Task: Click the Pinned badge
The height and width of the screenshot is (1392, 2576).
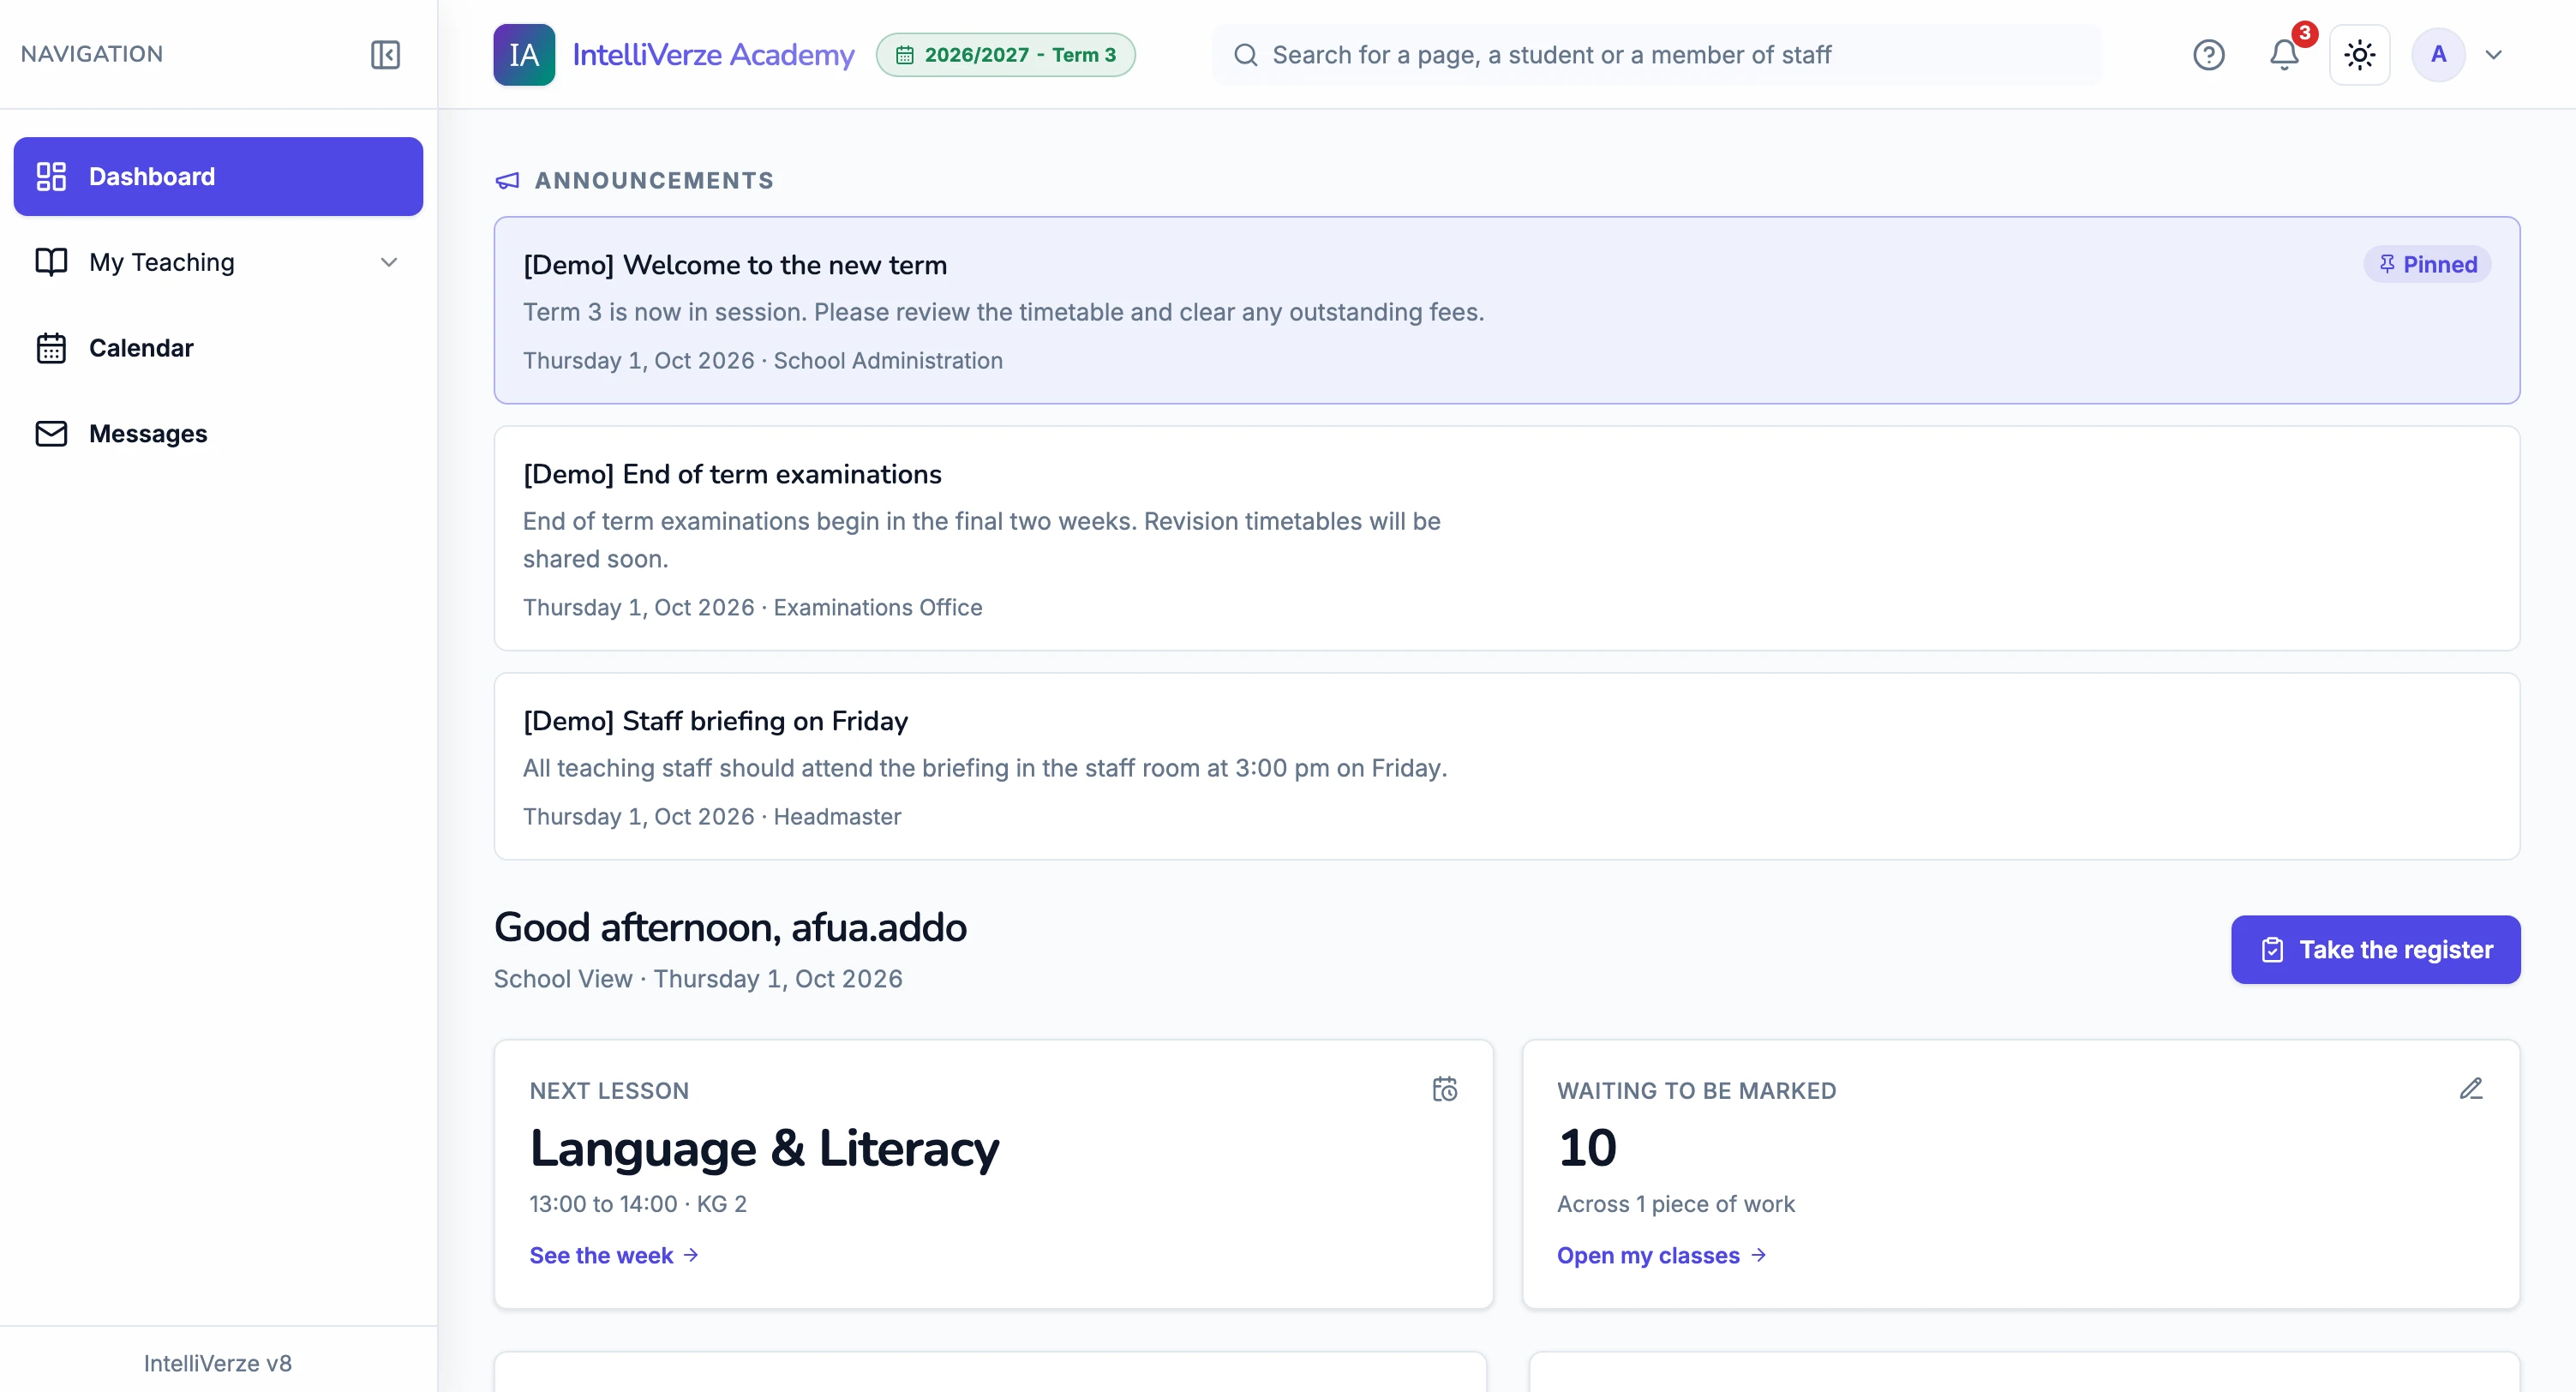Action: (x=2427, y=264)
